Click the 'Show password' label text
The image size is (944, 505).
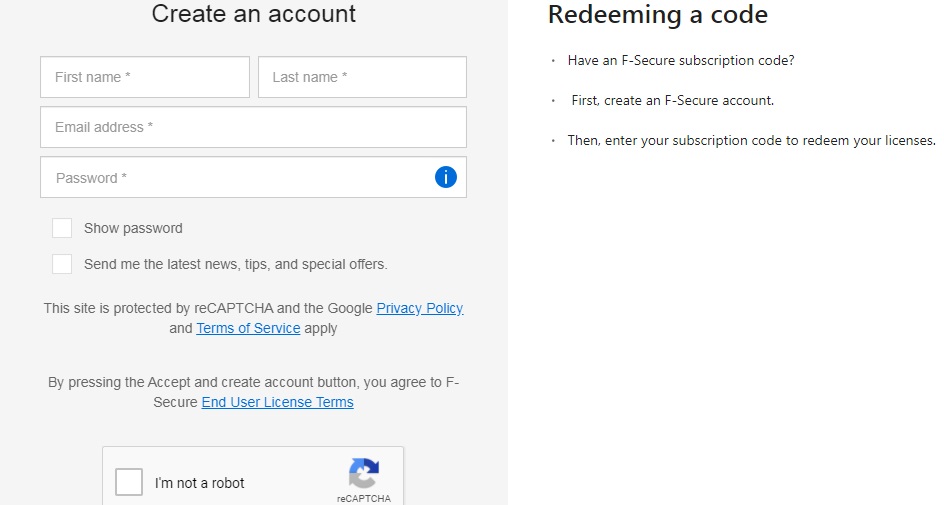point(133,228)
